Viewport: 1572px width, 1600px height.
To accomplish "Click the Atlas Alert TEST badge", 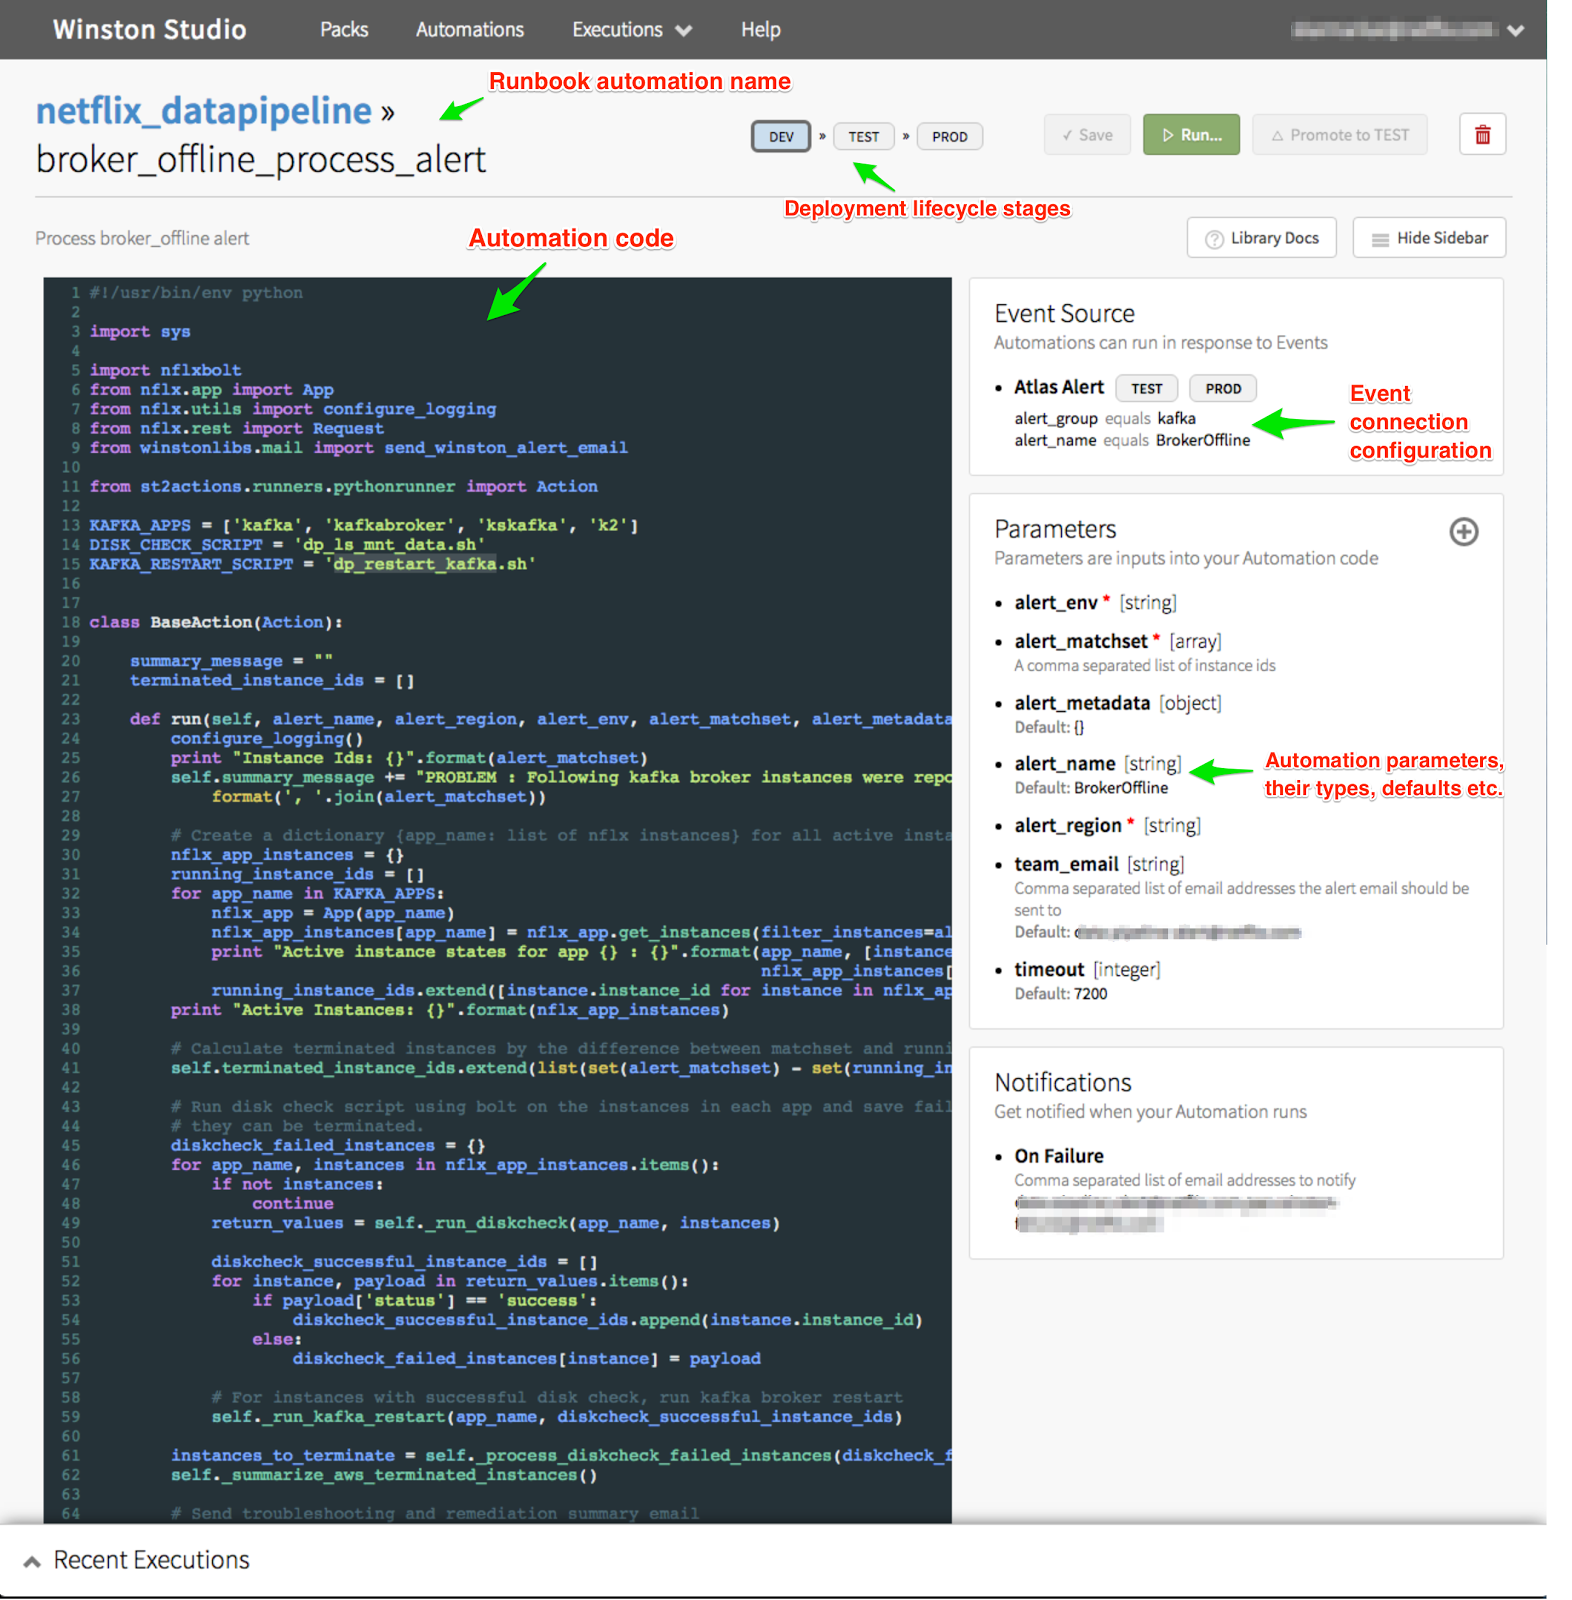I will tap(1146, 389).
